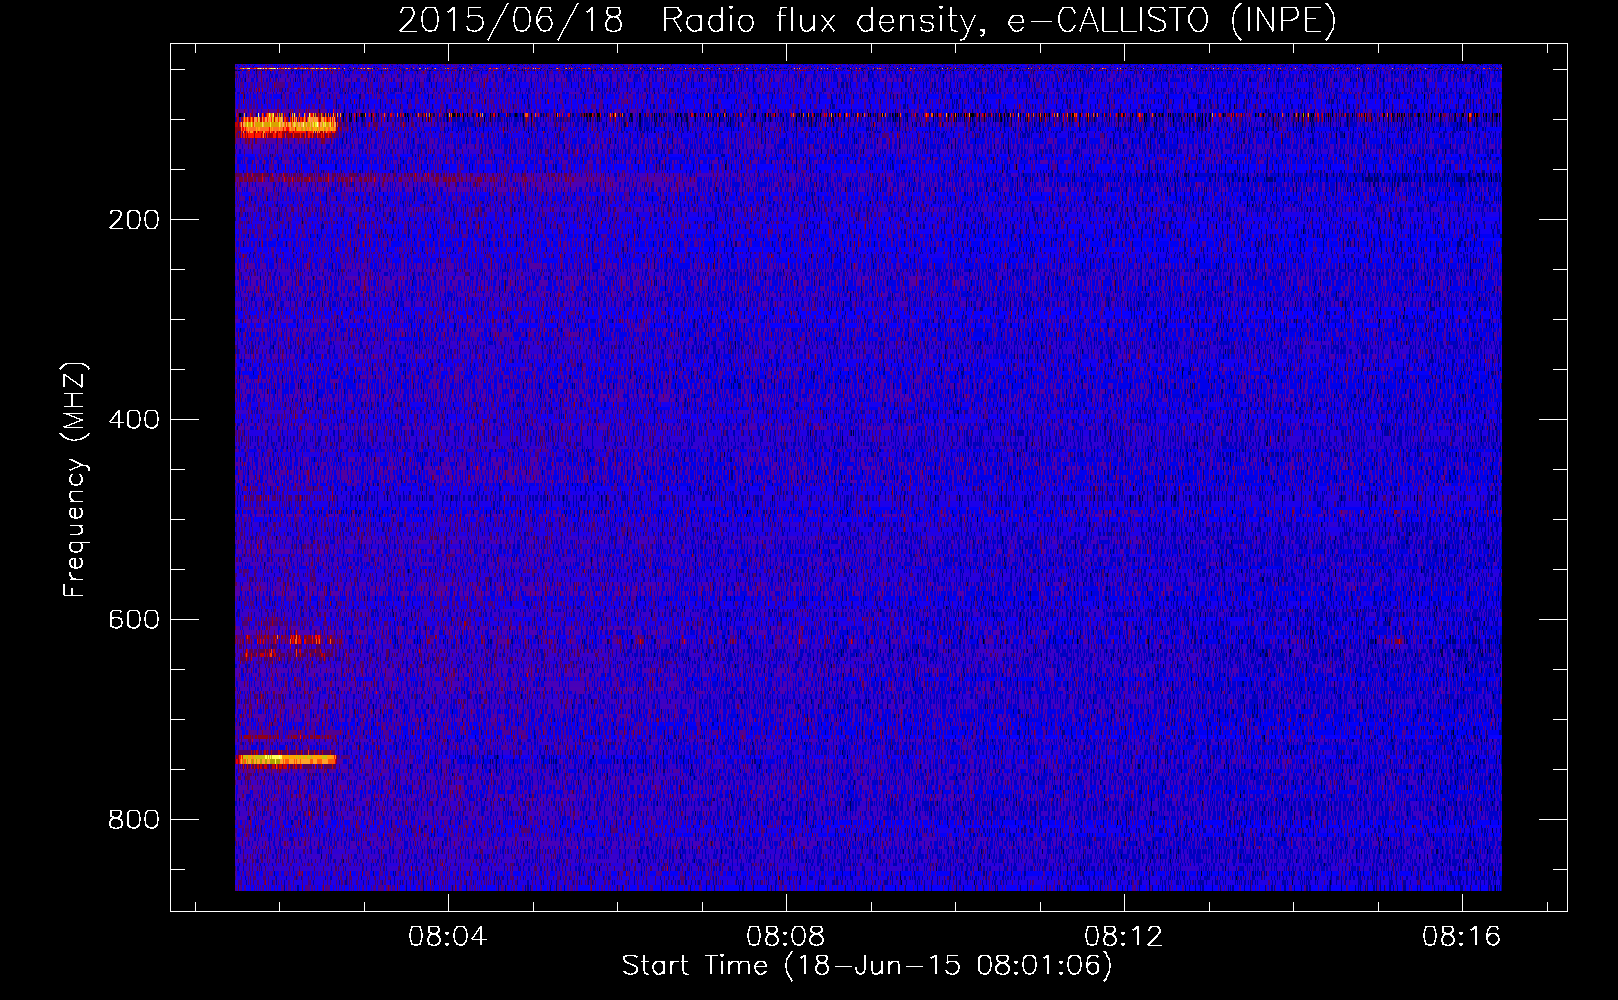Click the "Frequency (MHZ)" axis label
The image size is (1618, 1000).
pos(74,480)
